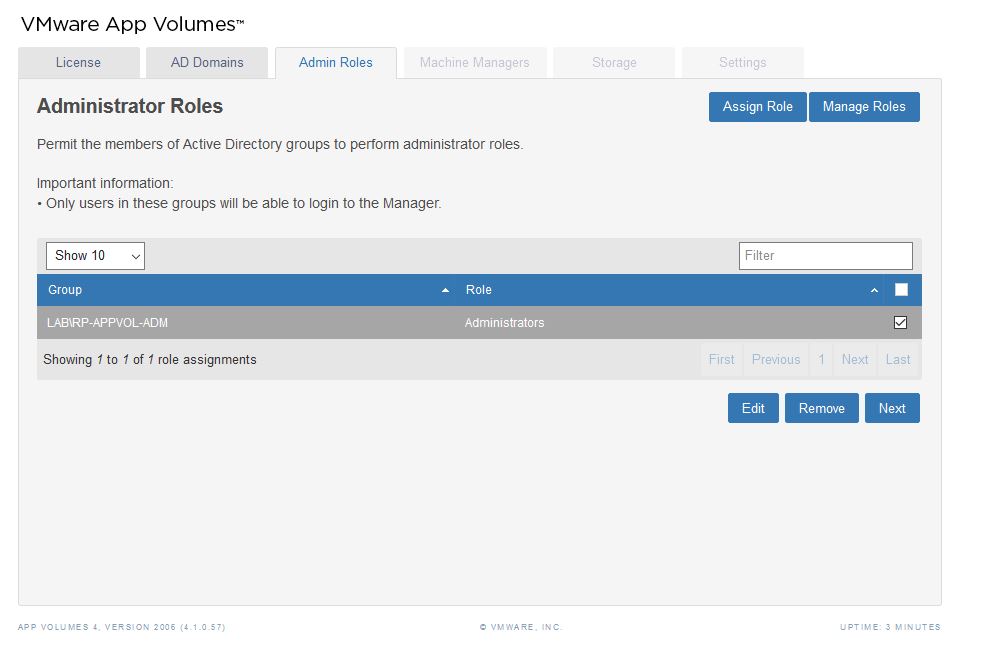Remove the selected role assignment

tap(821, 409)
